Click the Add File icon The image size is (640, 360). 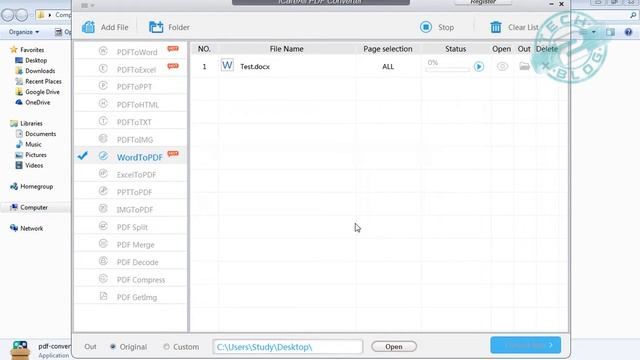(x=88, y=27)
